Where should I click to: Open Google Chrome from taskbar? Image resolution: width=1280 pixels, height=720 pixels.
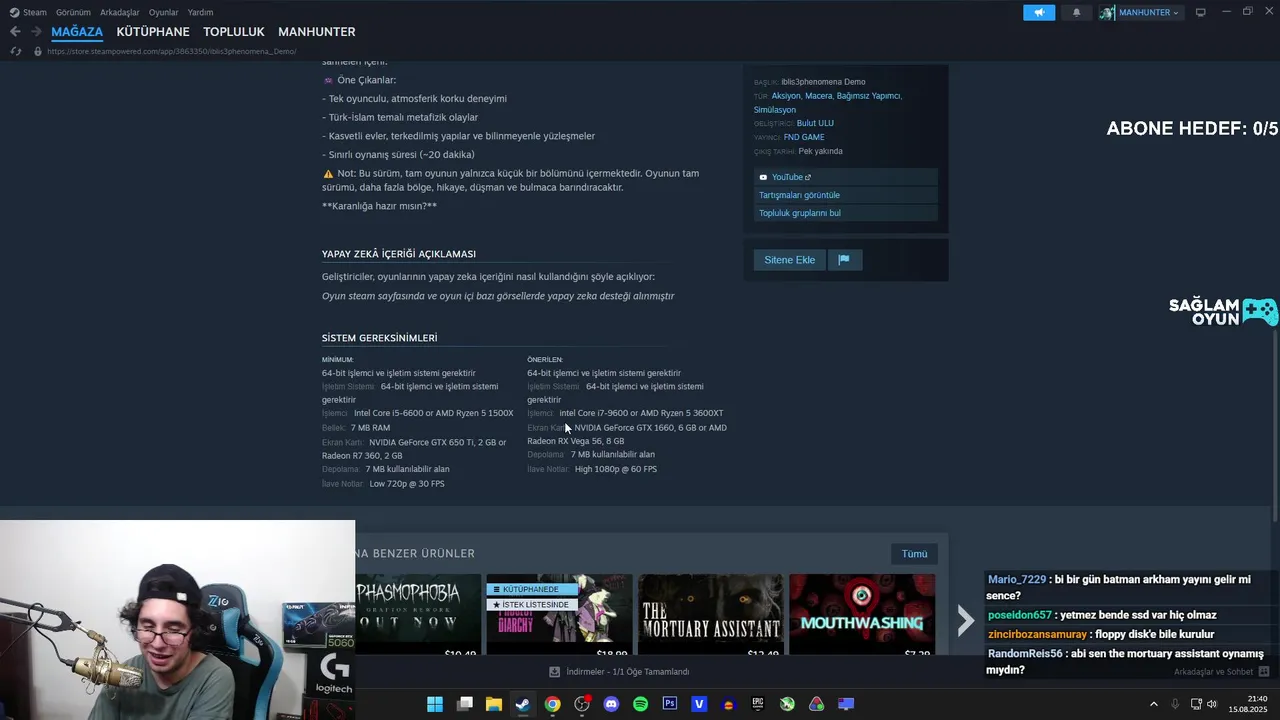click(x=552, y=704)
